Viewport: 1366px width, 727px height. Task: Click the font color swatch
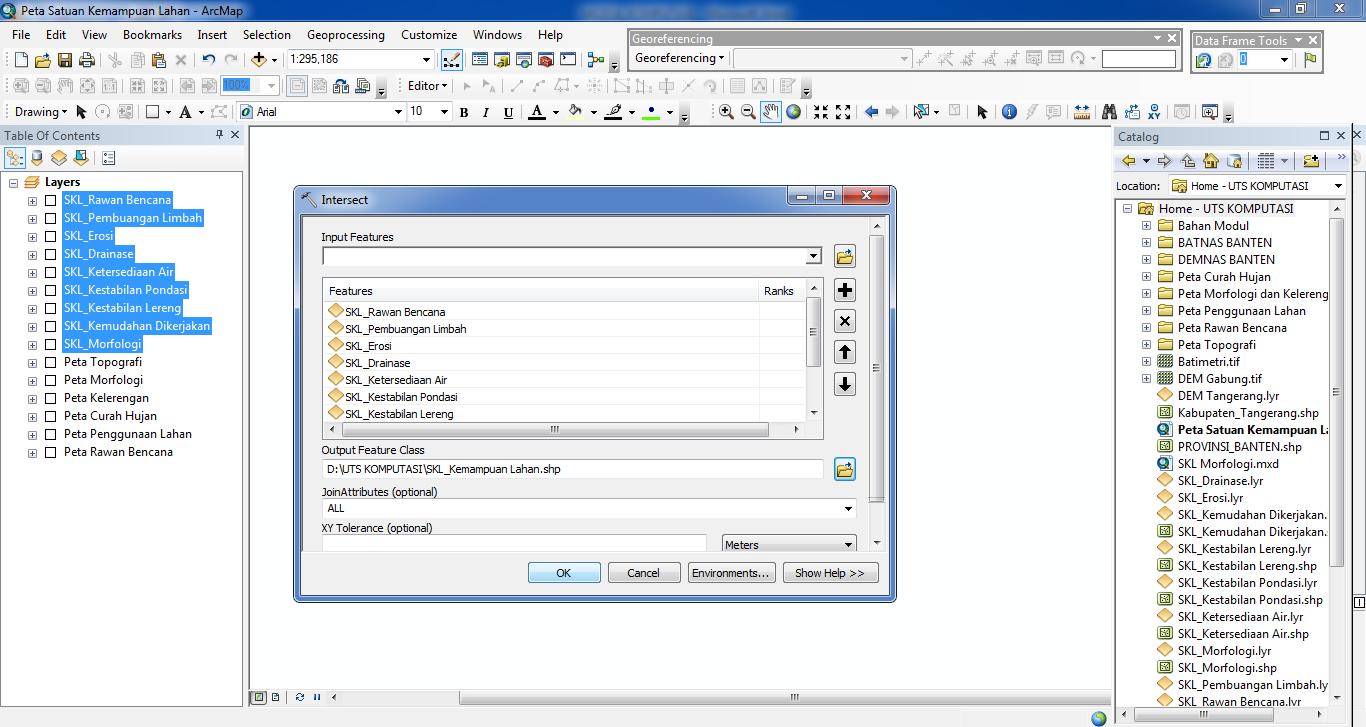click(x=538, y=112)
